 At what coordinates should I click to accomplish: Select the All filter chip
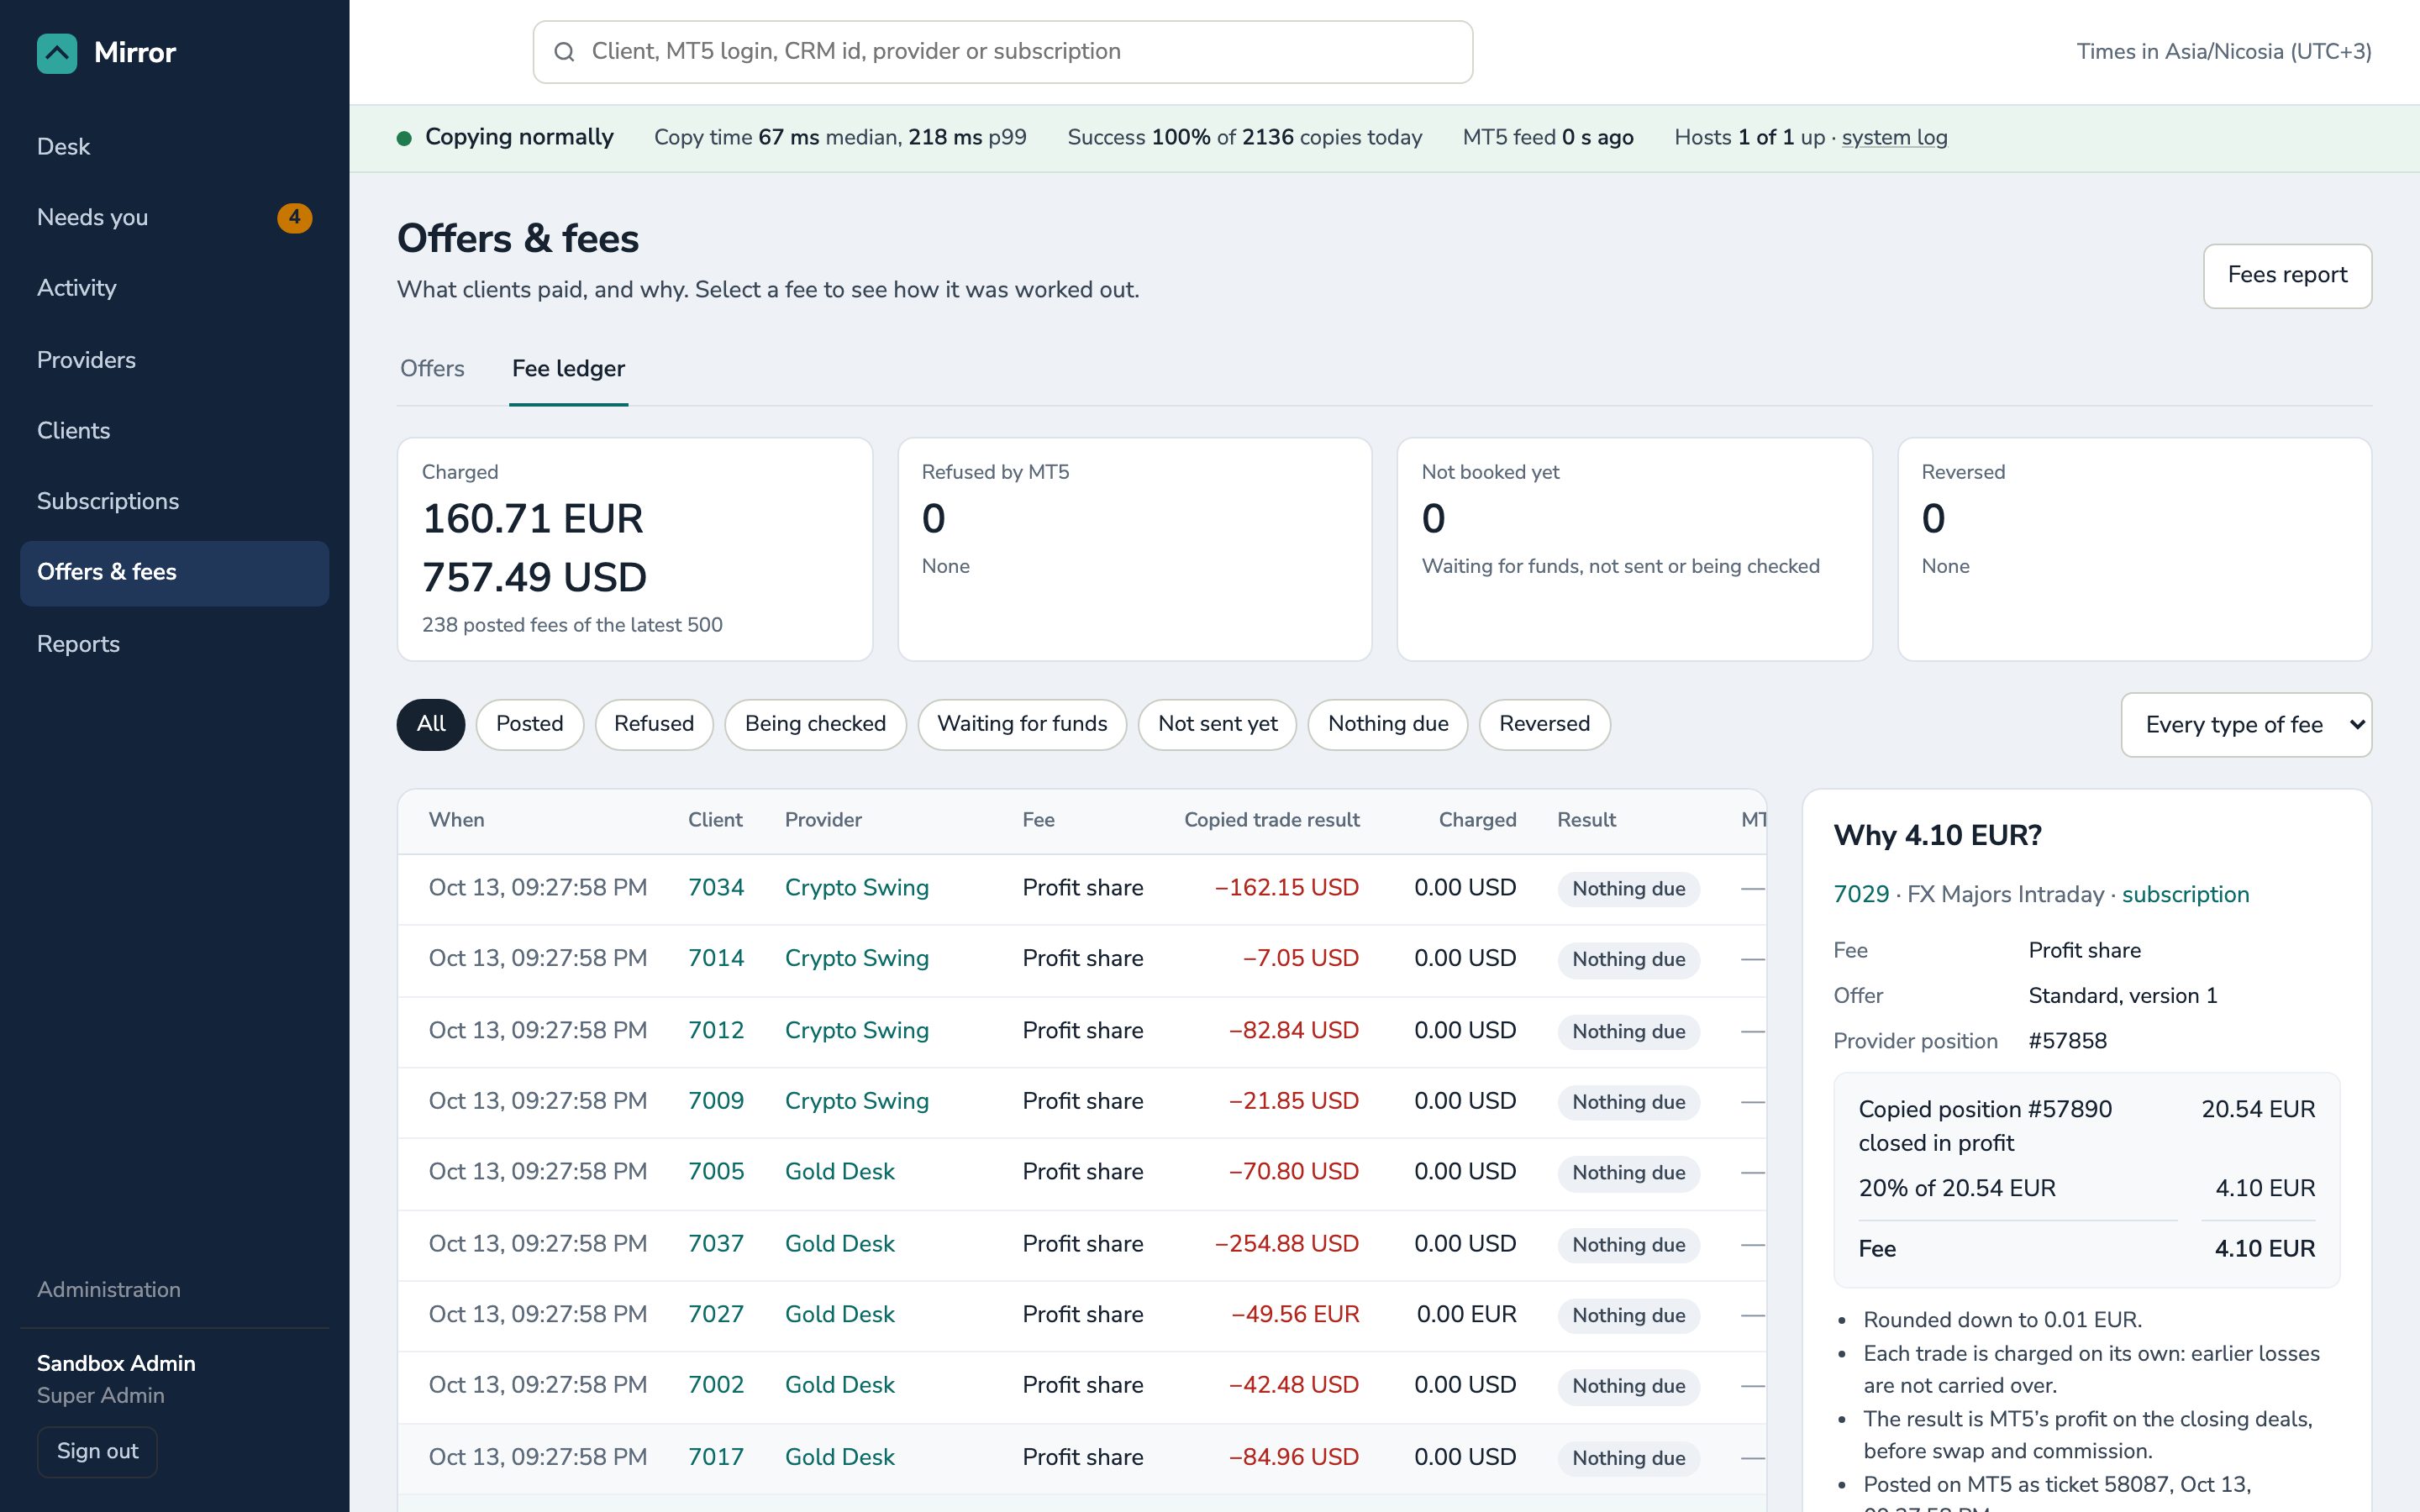coord(431,724)
